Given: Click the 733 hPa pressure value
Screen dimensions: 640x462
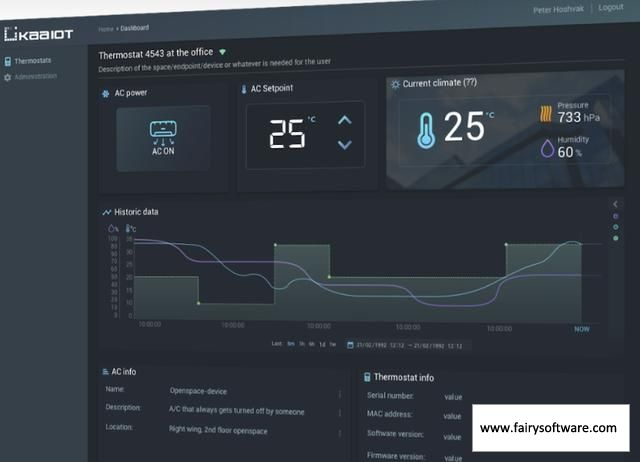Looking at the screenshot, I should click(x=579, y=118).
